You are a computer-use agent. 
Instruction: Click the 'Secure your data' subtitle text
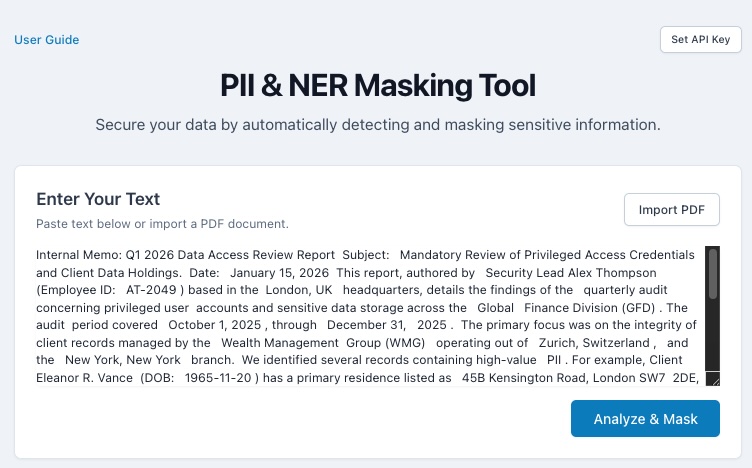(x=378, y=125)
